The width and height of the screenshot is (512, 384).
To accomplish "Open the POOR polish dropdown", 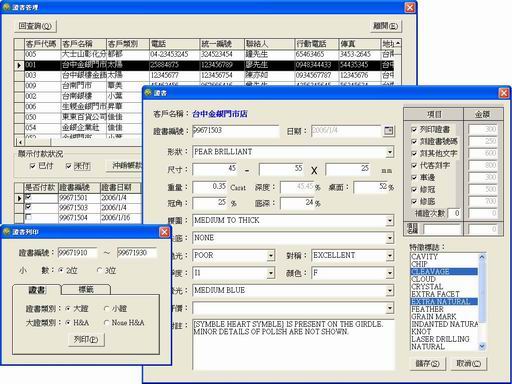I will click(x=271, y=256).
